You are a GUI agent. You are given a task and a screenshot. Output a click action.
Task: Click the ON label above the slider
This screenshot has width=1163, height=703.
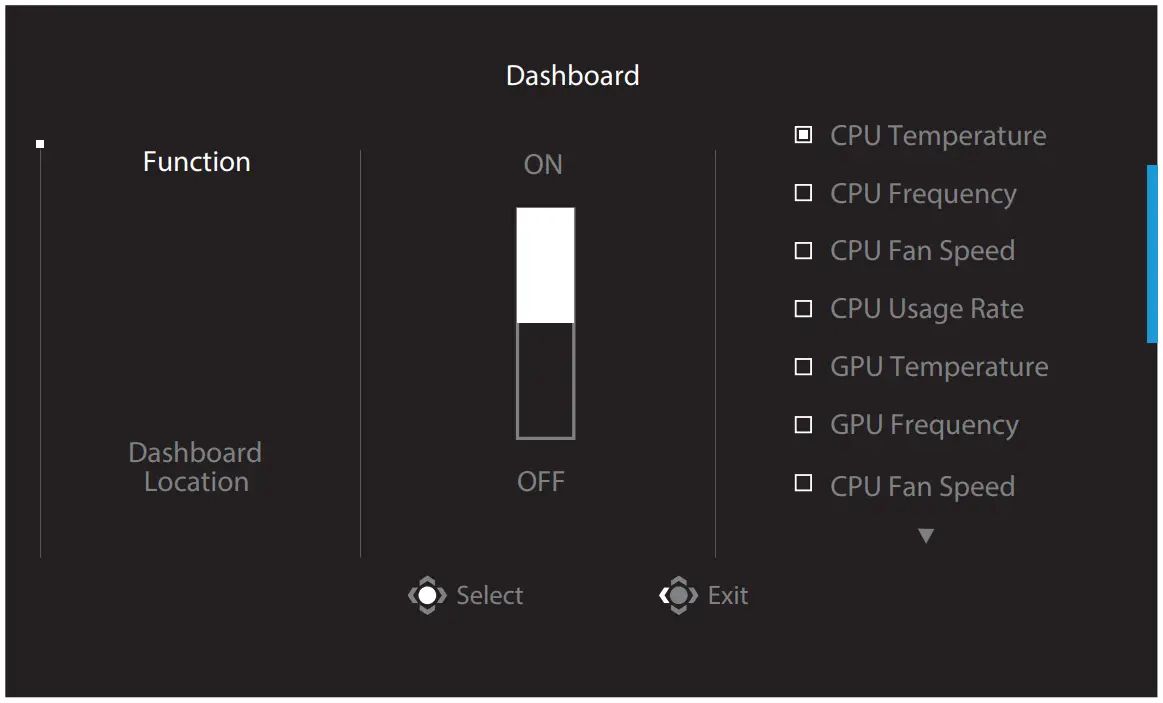542,164
